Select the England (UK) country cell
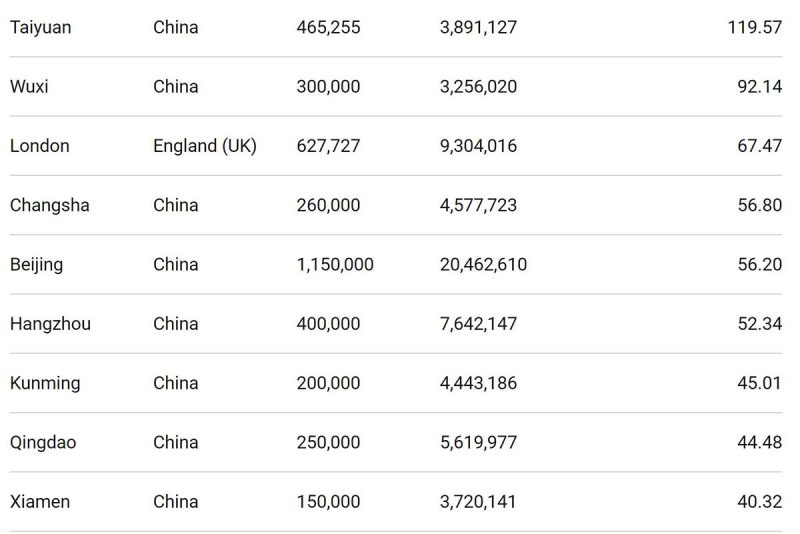 (204, 146)
